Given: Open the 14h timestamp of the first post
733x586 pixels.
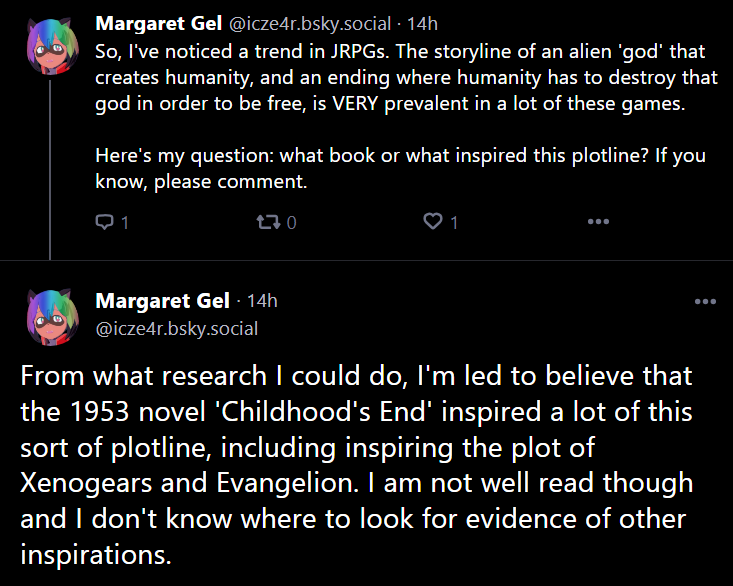Looking at the screenshot, I should coord(422,24).
